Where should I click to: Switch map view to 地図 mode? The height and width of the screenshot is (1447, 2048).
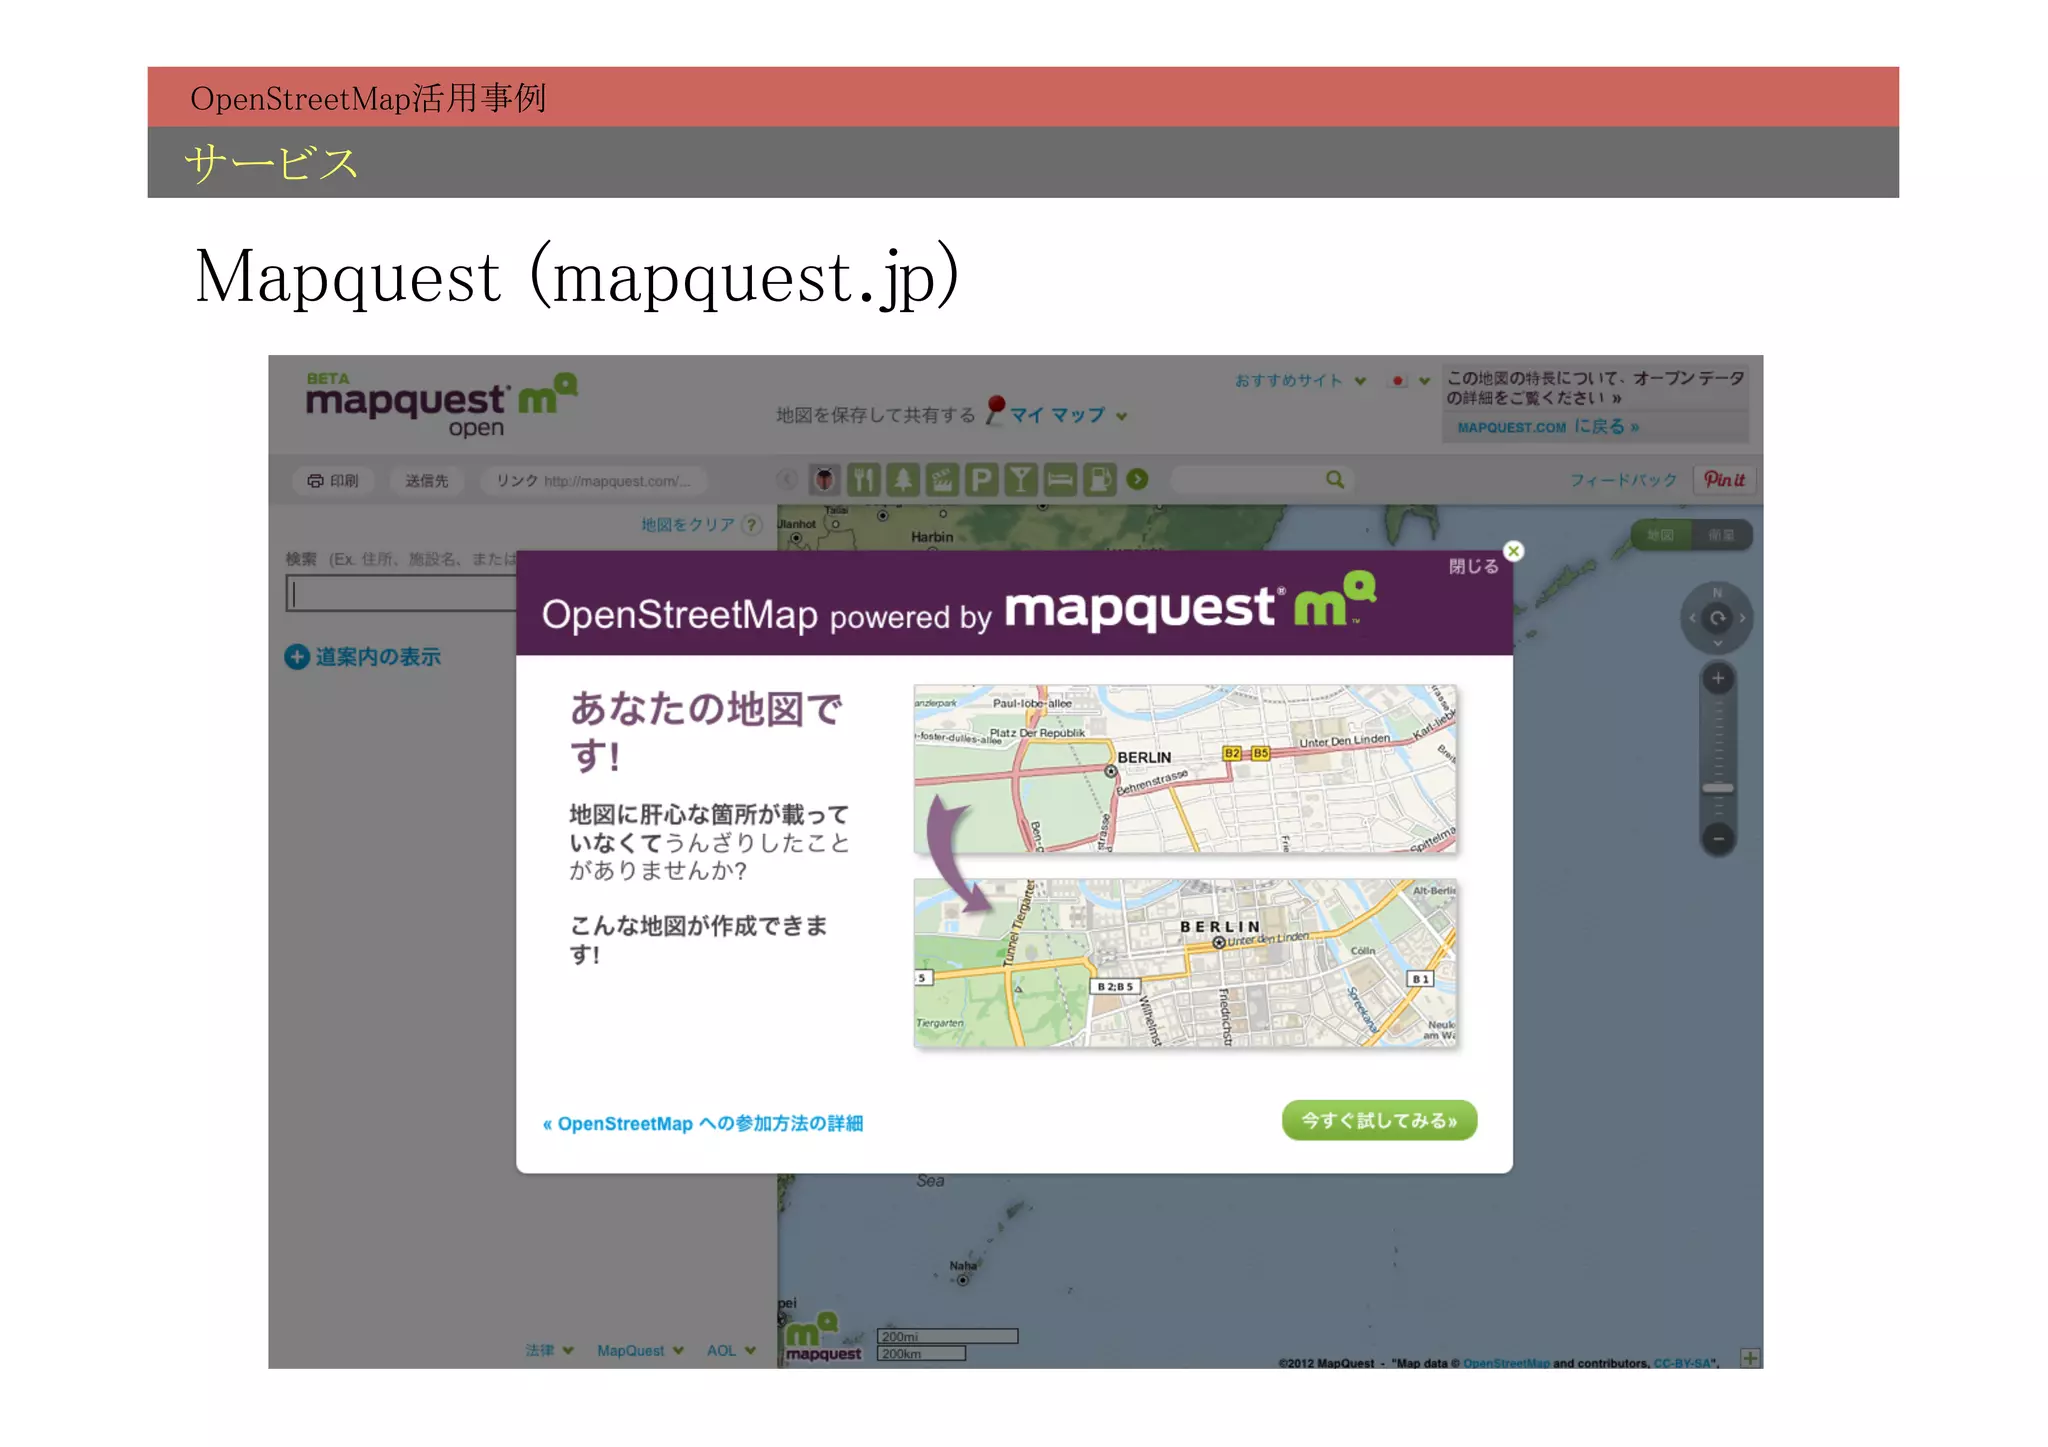[x=1661, y=535]
